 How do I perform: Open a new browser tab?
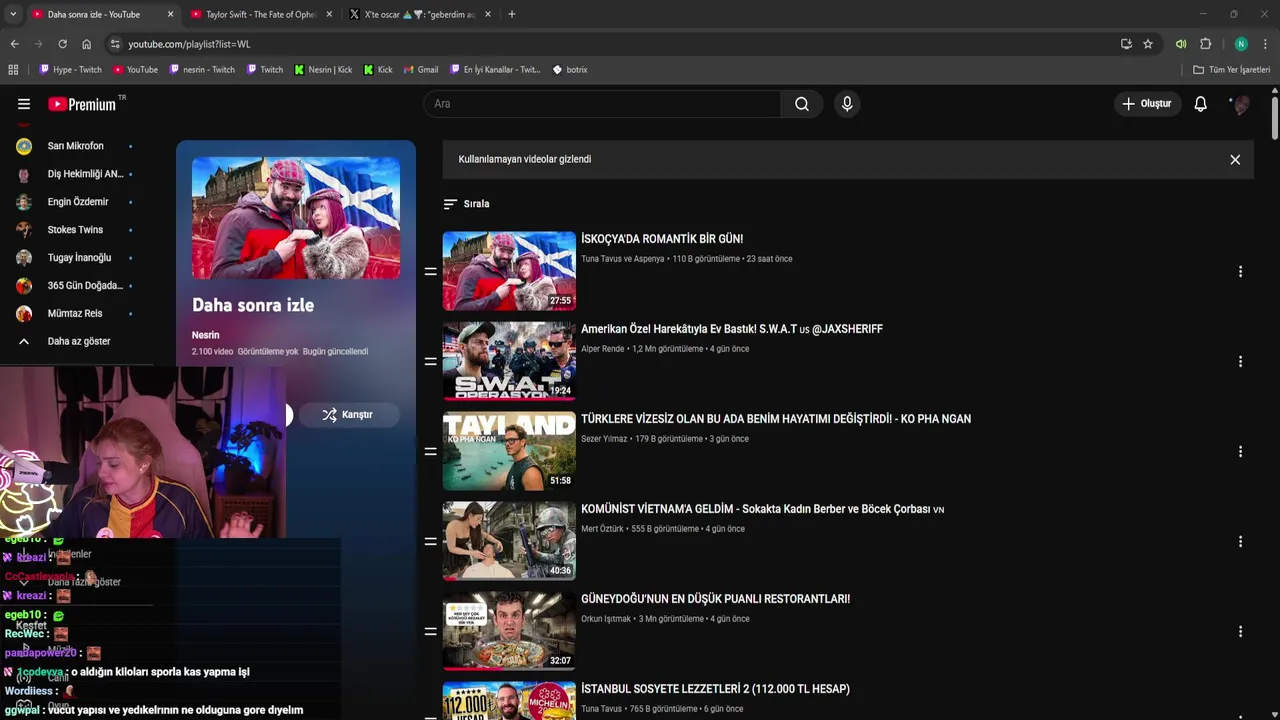coord(512,14)
